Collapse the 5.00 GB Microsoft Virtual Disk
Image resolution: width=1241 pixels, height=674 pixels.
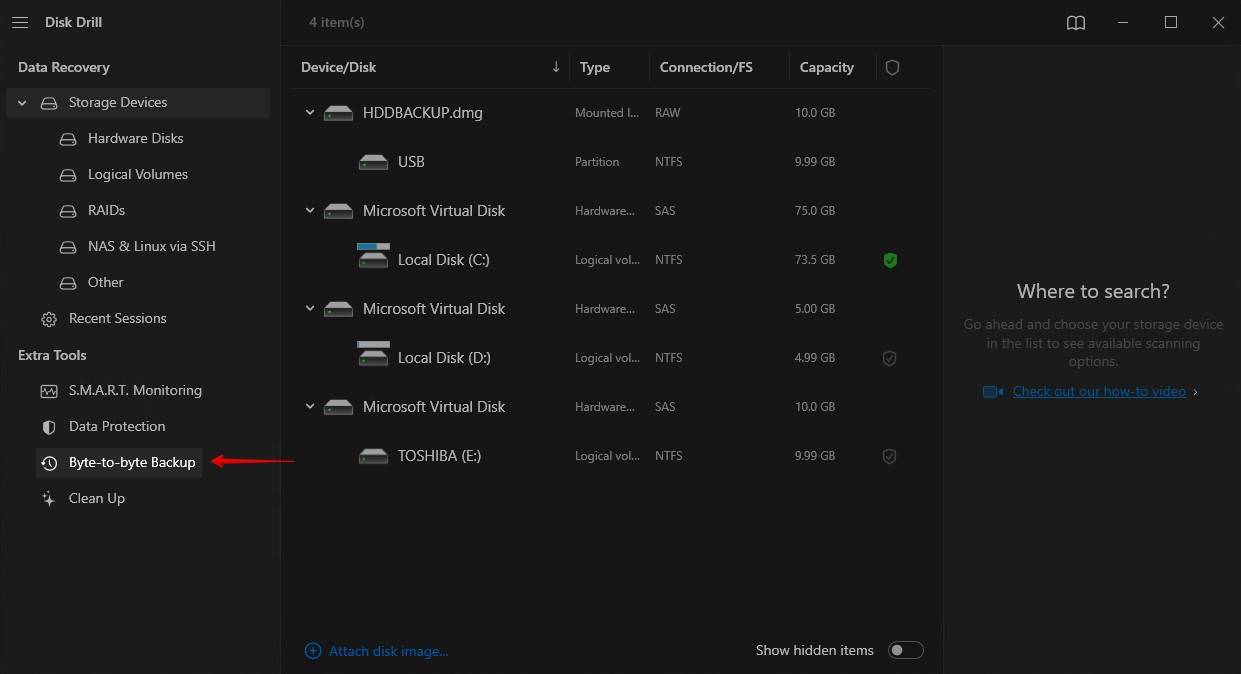pyautogui.click(x=310, y=309)
